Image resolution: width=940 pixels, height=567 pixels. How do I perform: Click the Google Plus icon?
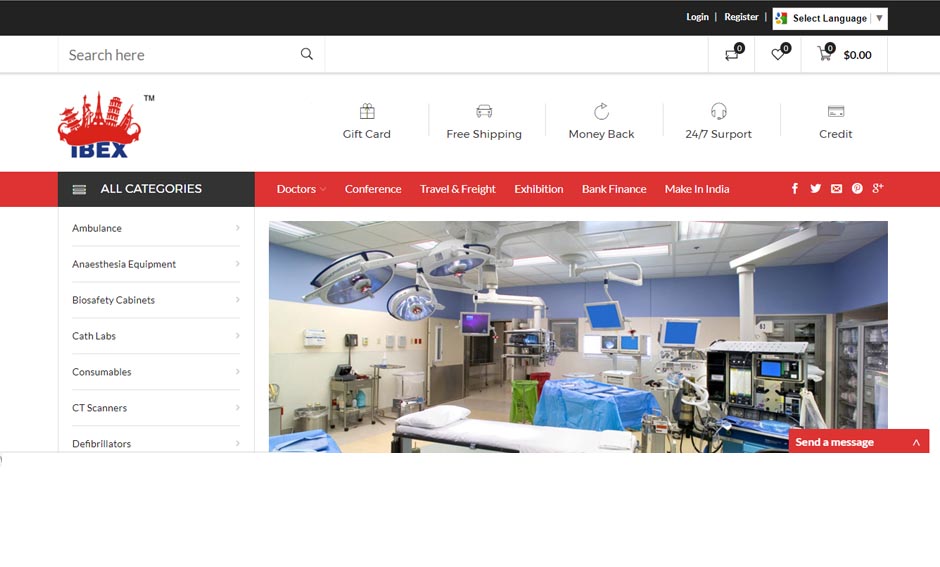point(878,189)
